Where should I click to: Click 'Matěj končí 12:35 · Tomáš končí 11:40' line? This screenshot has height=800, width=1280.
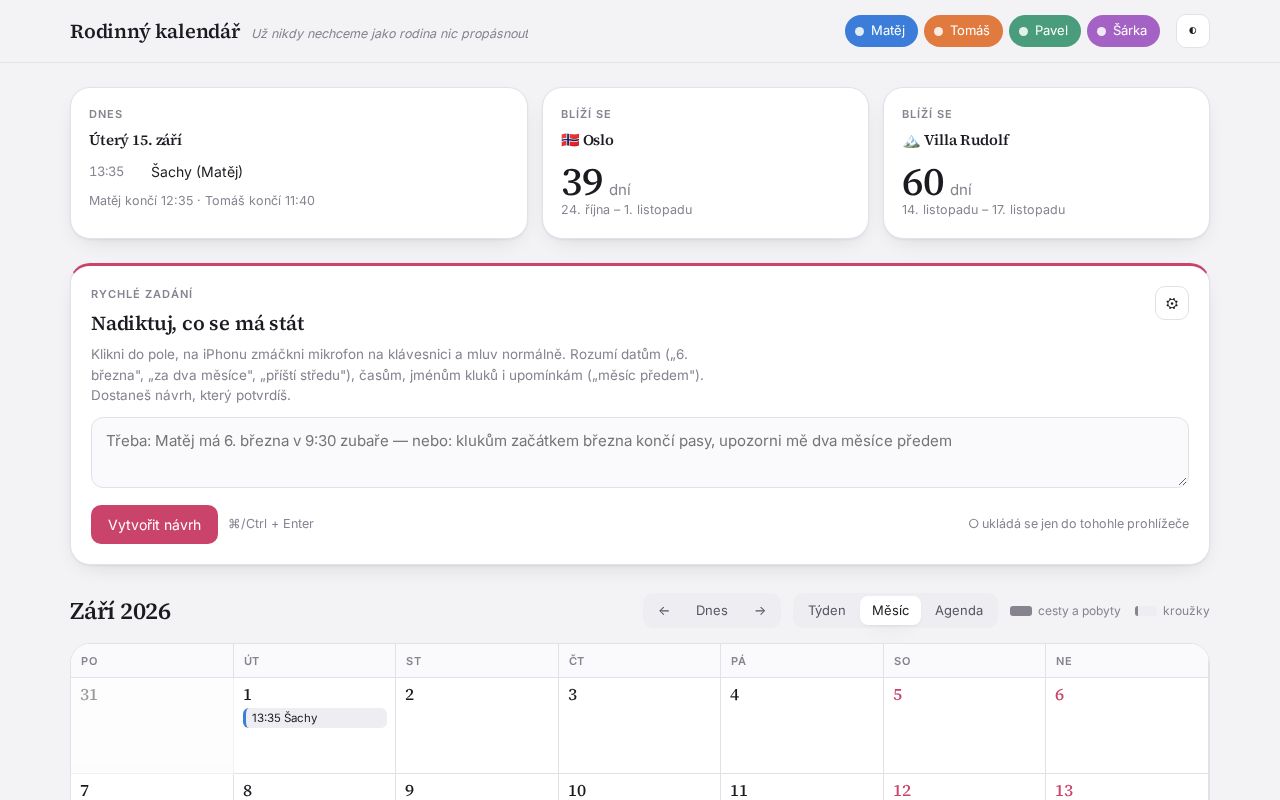pos(202,201)
